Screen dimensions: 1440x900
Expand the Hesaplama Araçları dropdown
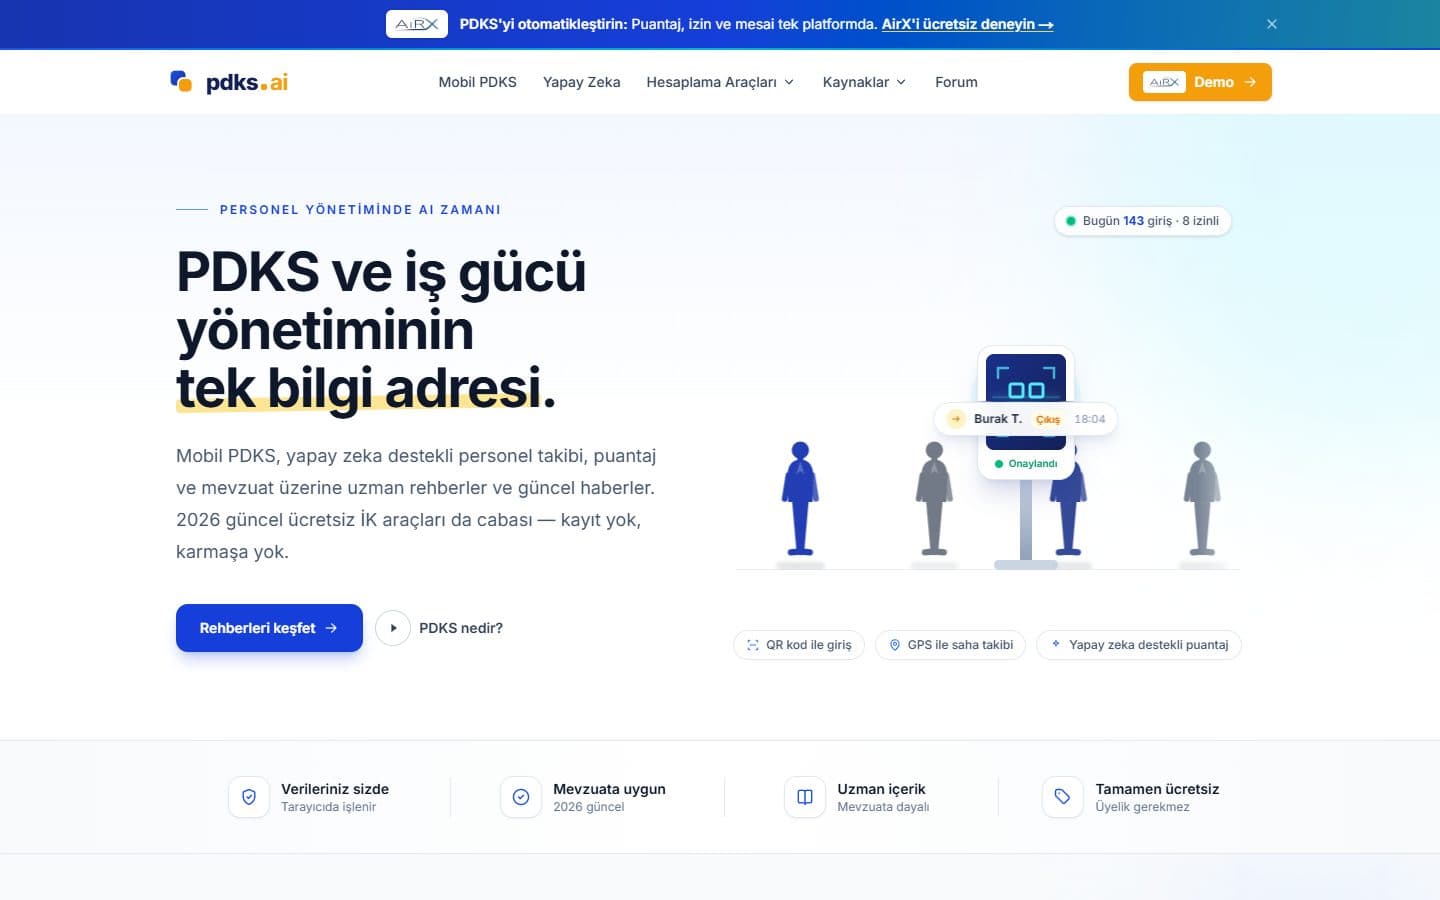(720, 82)
